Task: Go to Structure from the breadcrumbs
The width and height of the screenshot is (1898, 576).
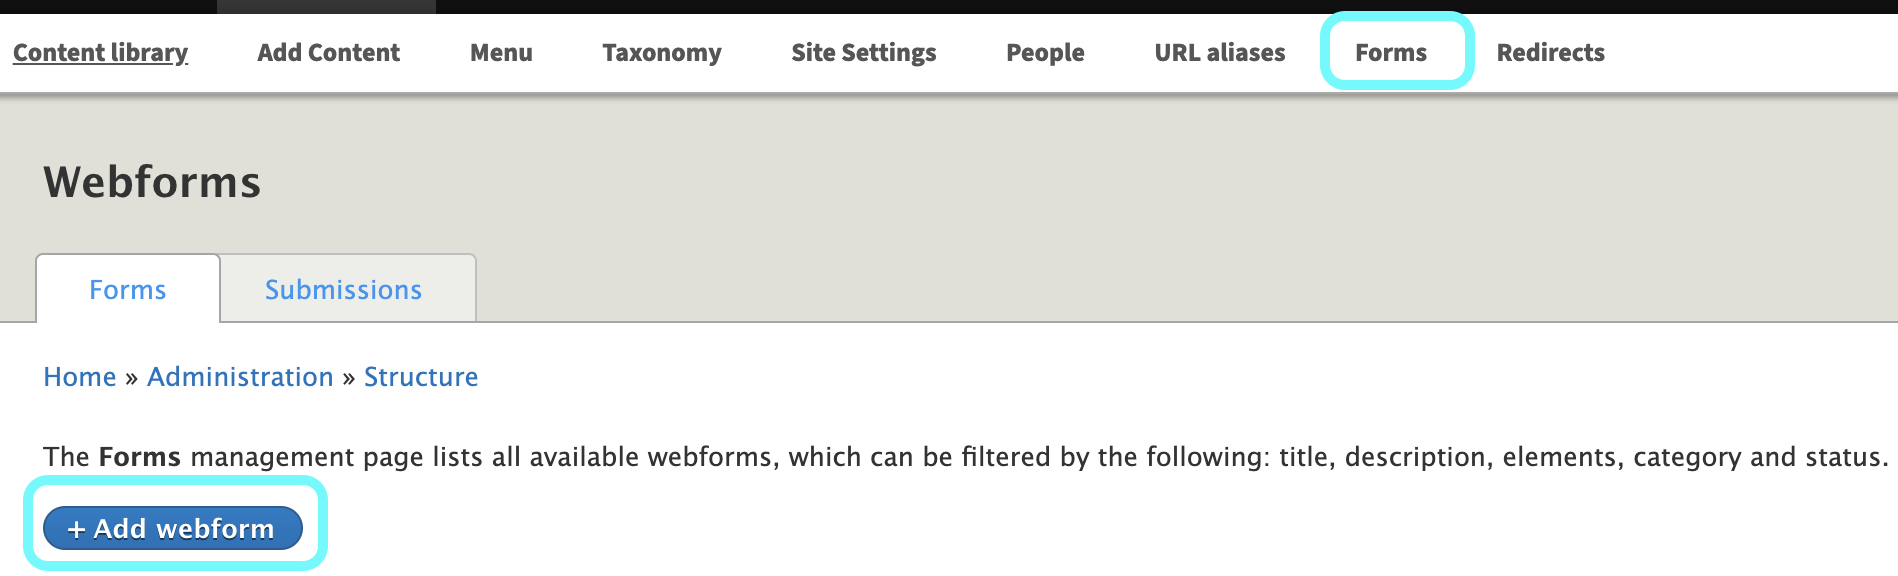Action: click(x=421, y=377)
